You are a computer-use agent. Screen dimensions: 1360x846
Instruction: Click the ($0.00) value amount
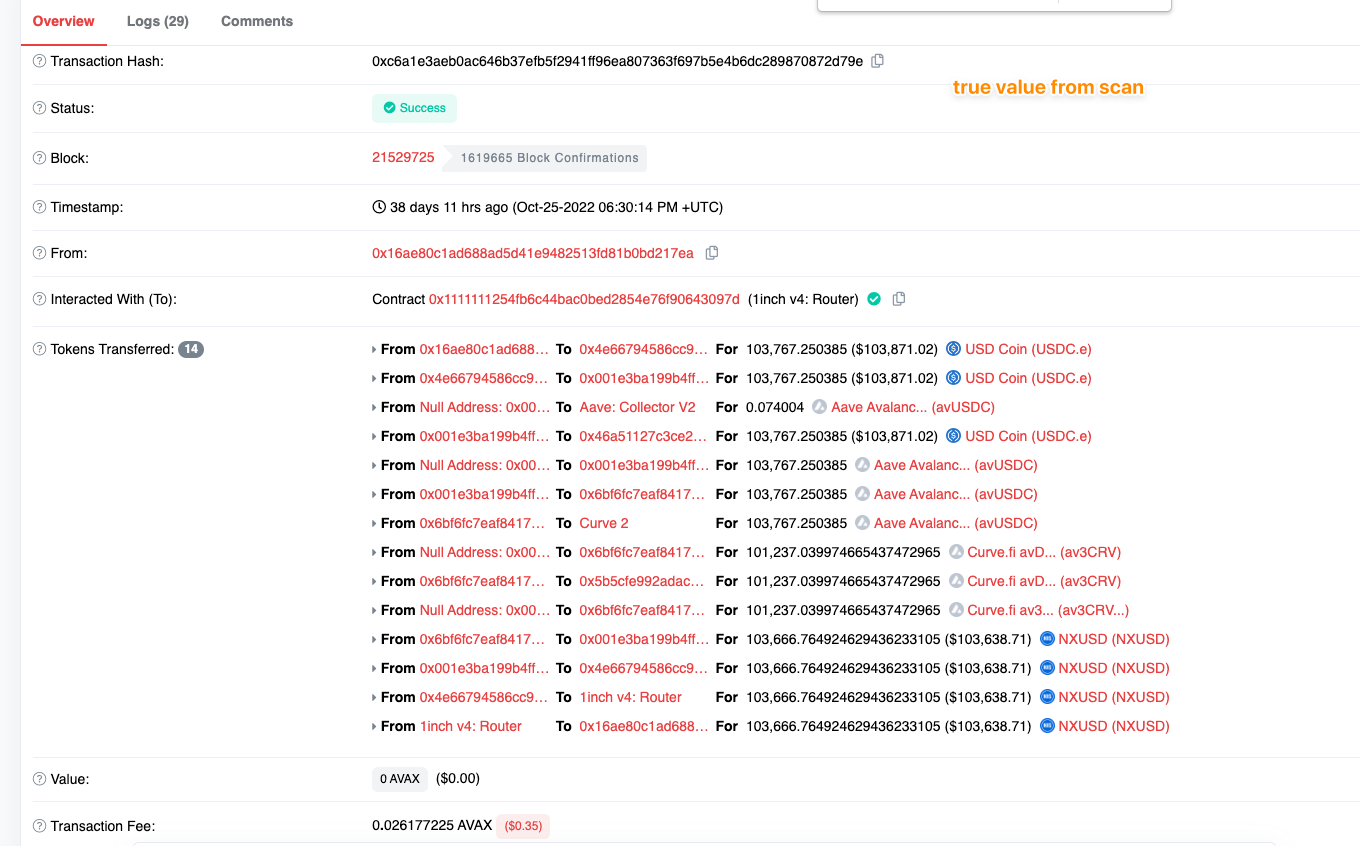pyautogui.click(x=458, y=778)
